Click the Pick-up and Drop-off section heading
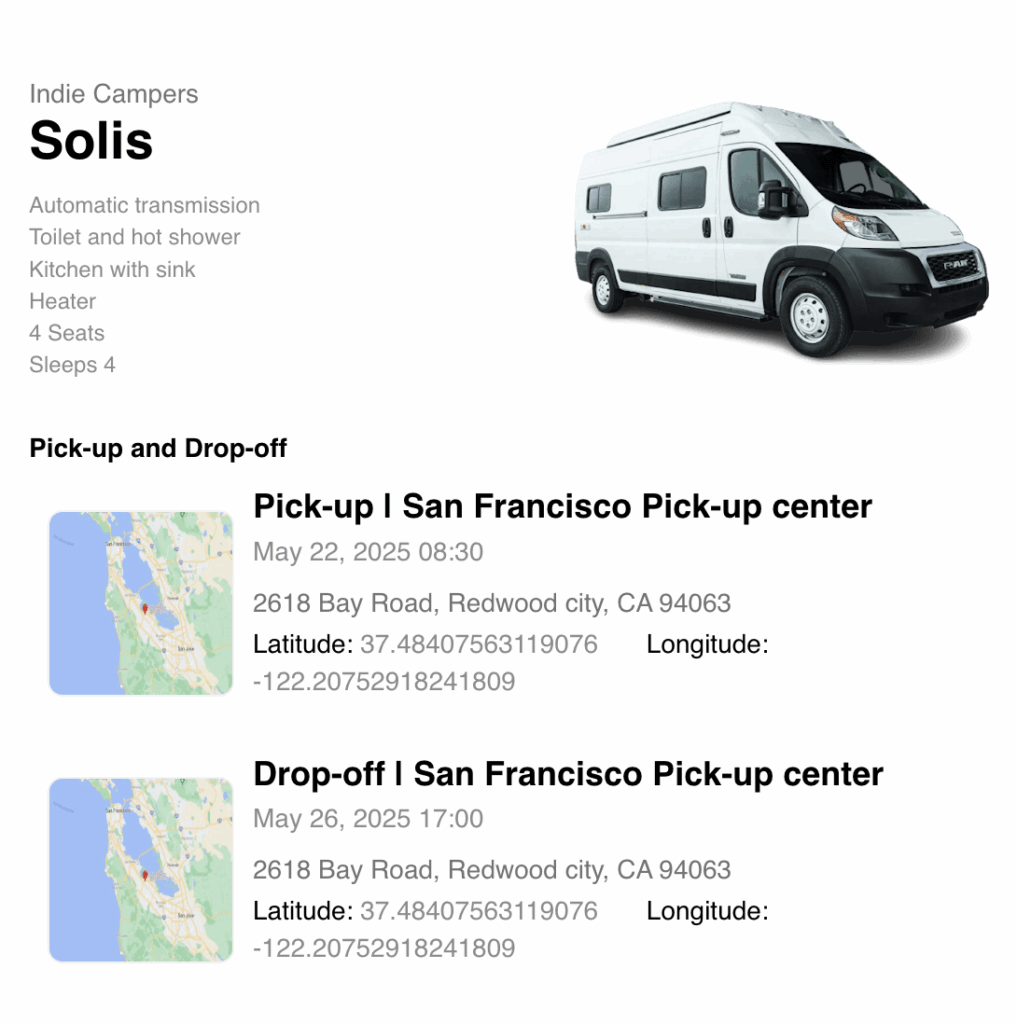1017x1024 pixels. coord(158,449)
